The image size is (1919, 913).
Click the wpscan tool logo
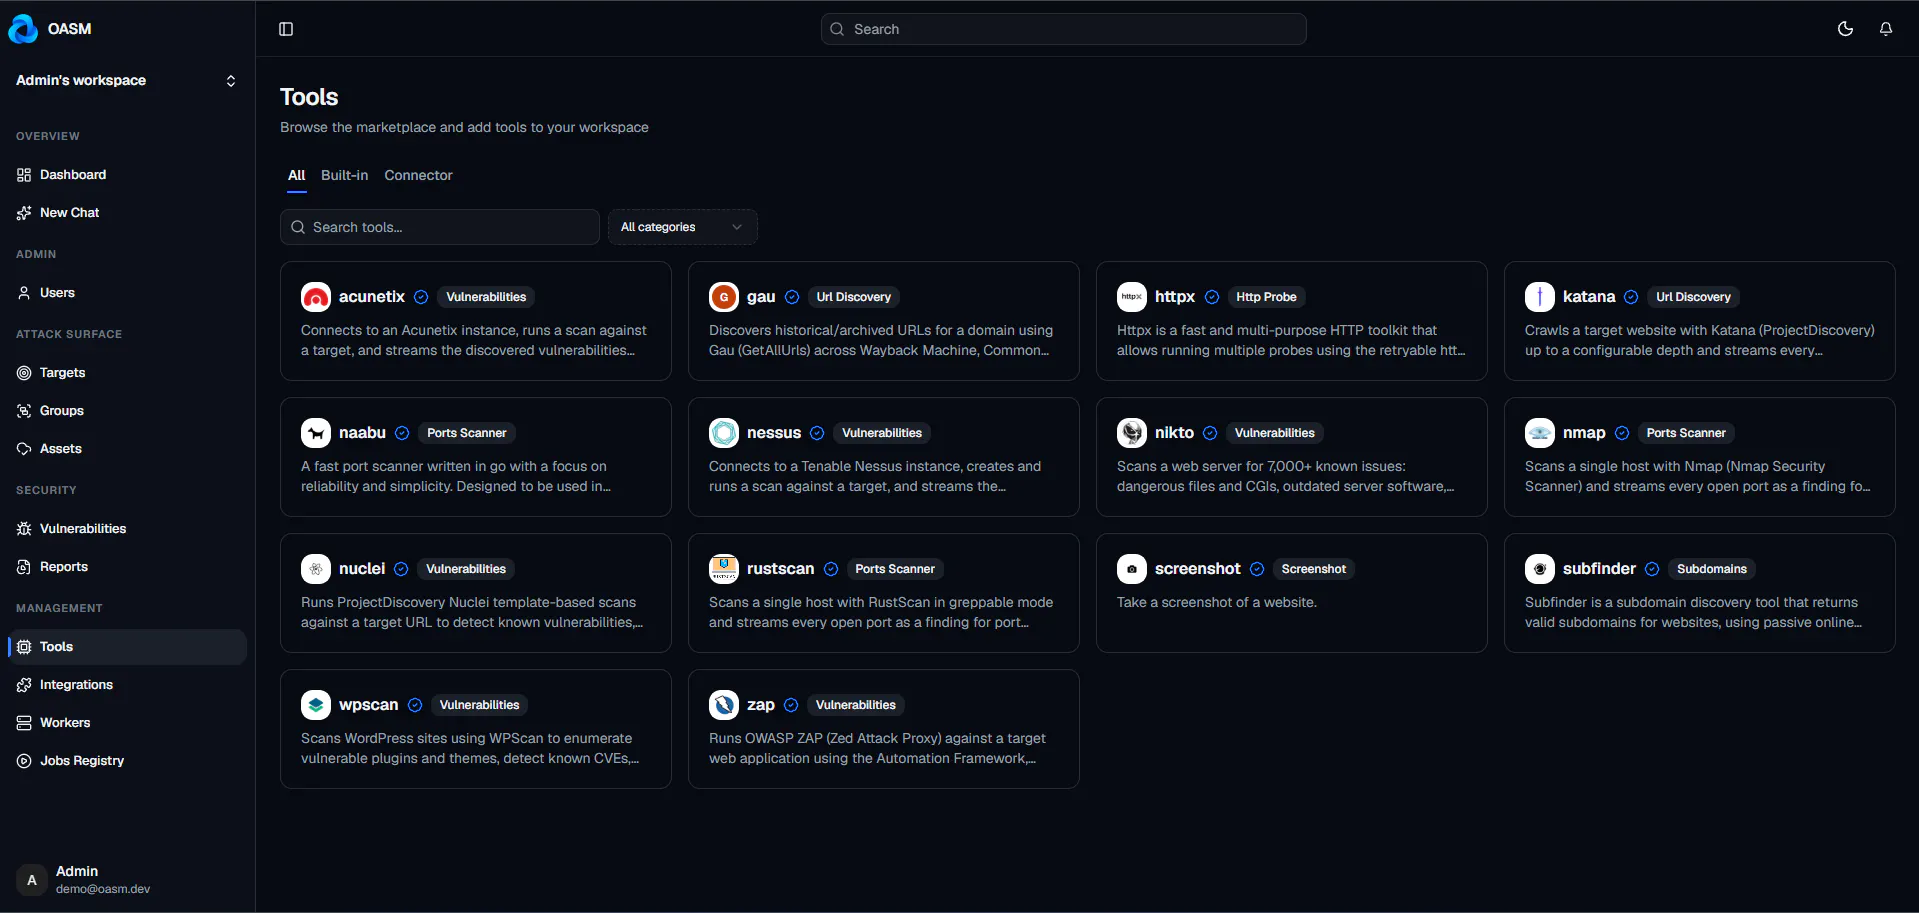click(x=316, y=705)
